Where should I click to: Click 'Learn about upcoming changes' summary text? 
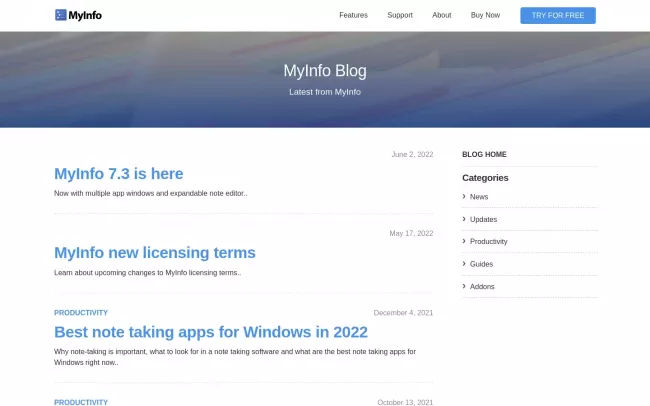pyautogui.click(x=148, y=273)
